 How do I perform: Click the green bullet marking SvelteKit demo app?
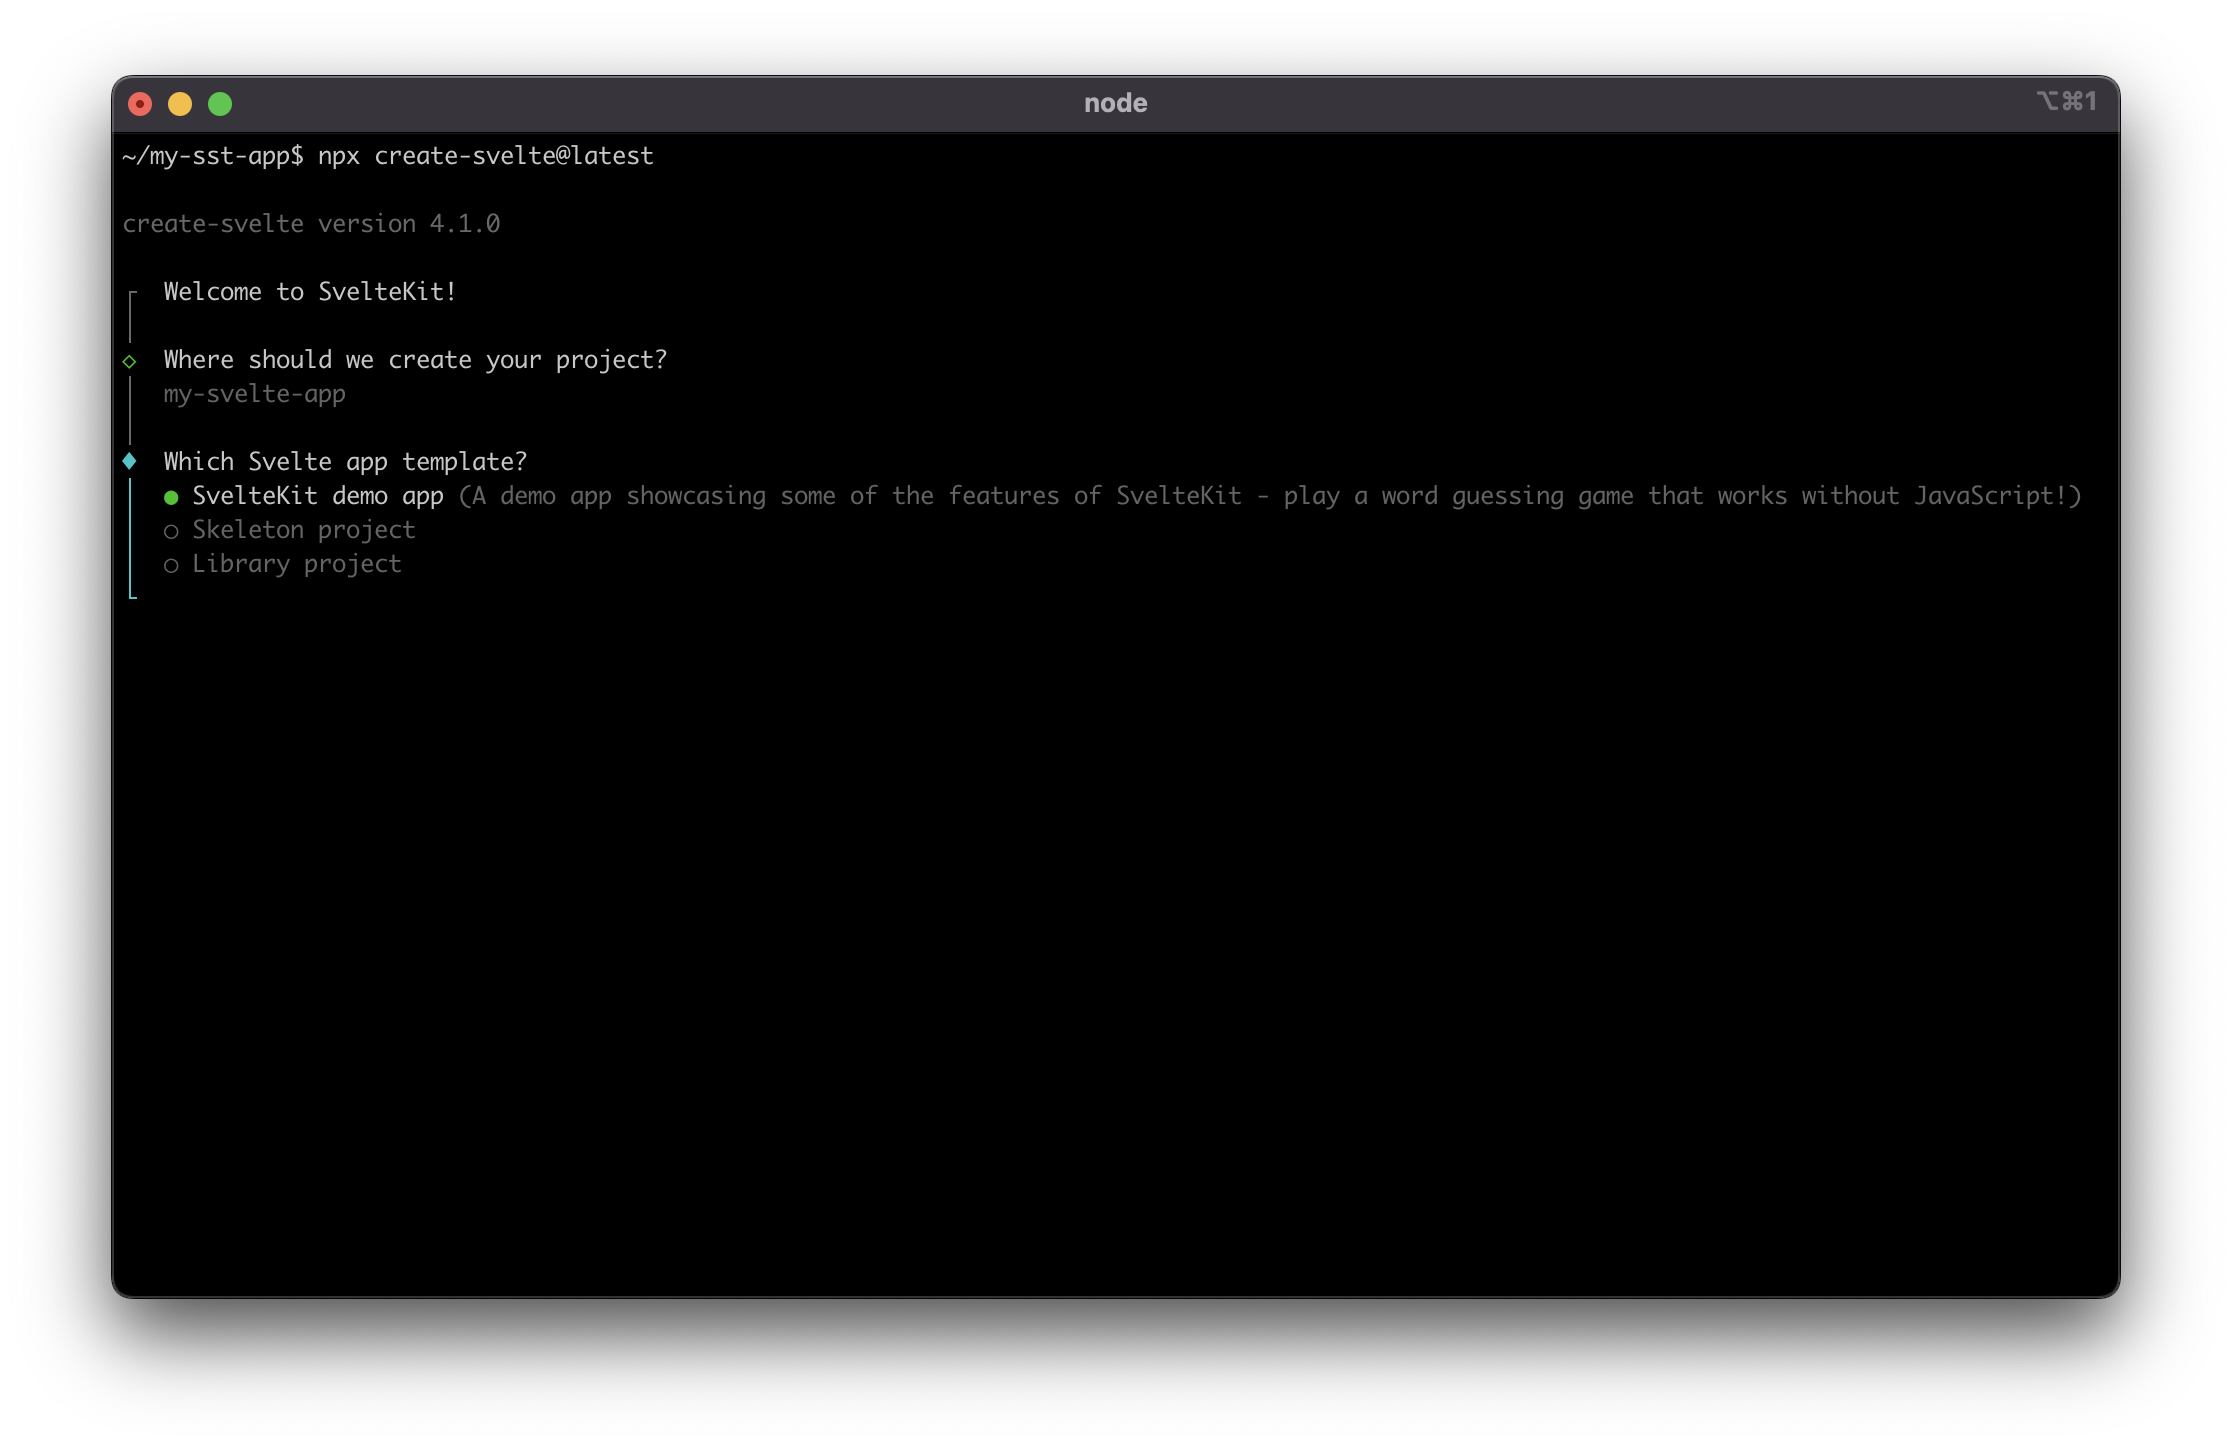172,495
